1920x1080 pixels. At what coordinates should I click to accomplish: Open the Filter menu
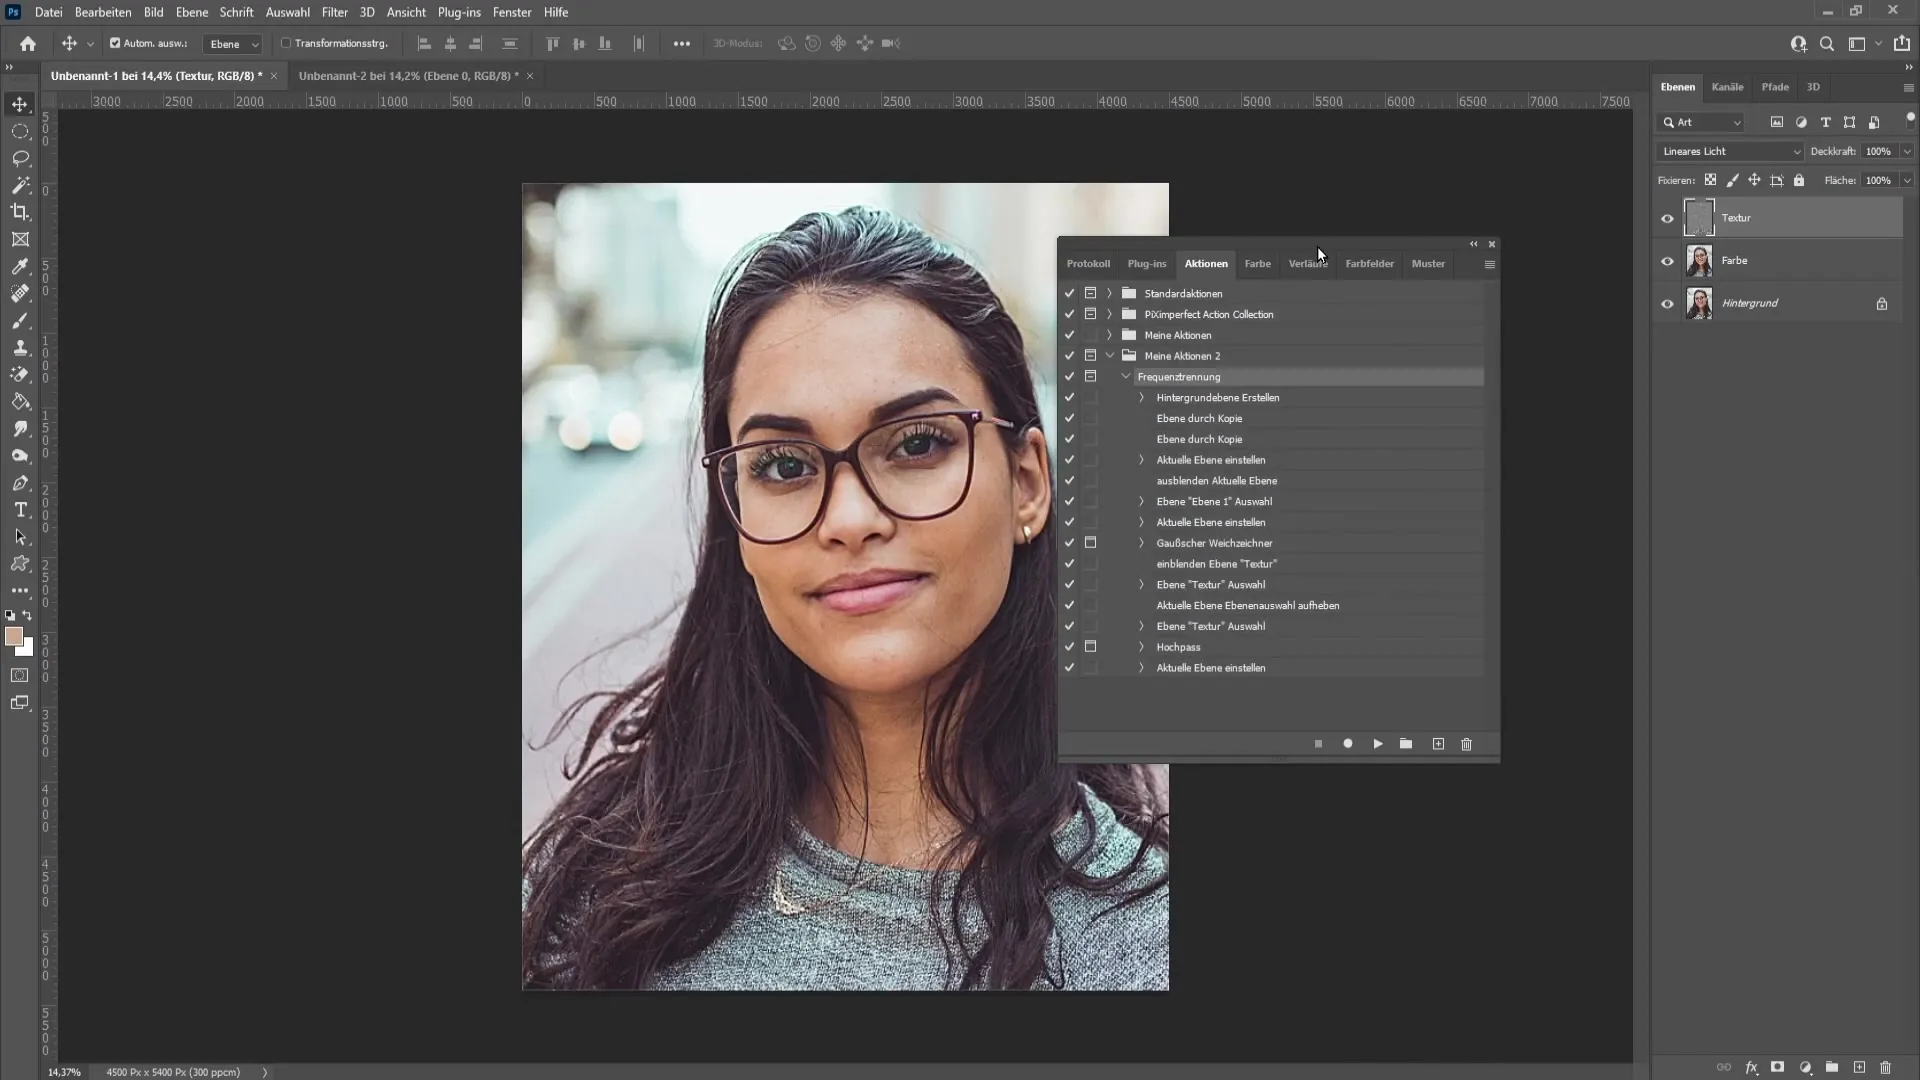pyautogui.click(x=334, y=12)
